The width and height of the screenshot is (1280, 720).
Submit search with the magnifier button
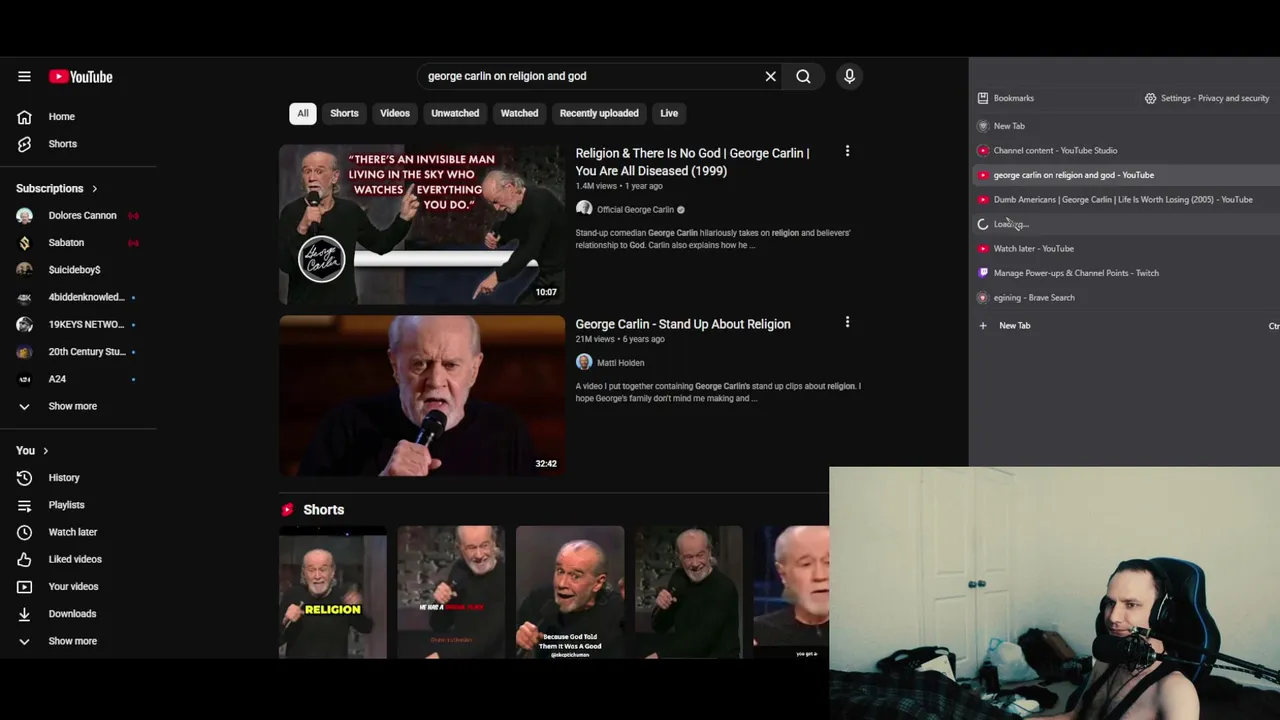pyautogui.click(x=803, y=76)
